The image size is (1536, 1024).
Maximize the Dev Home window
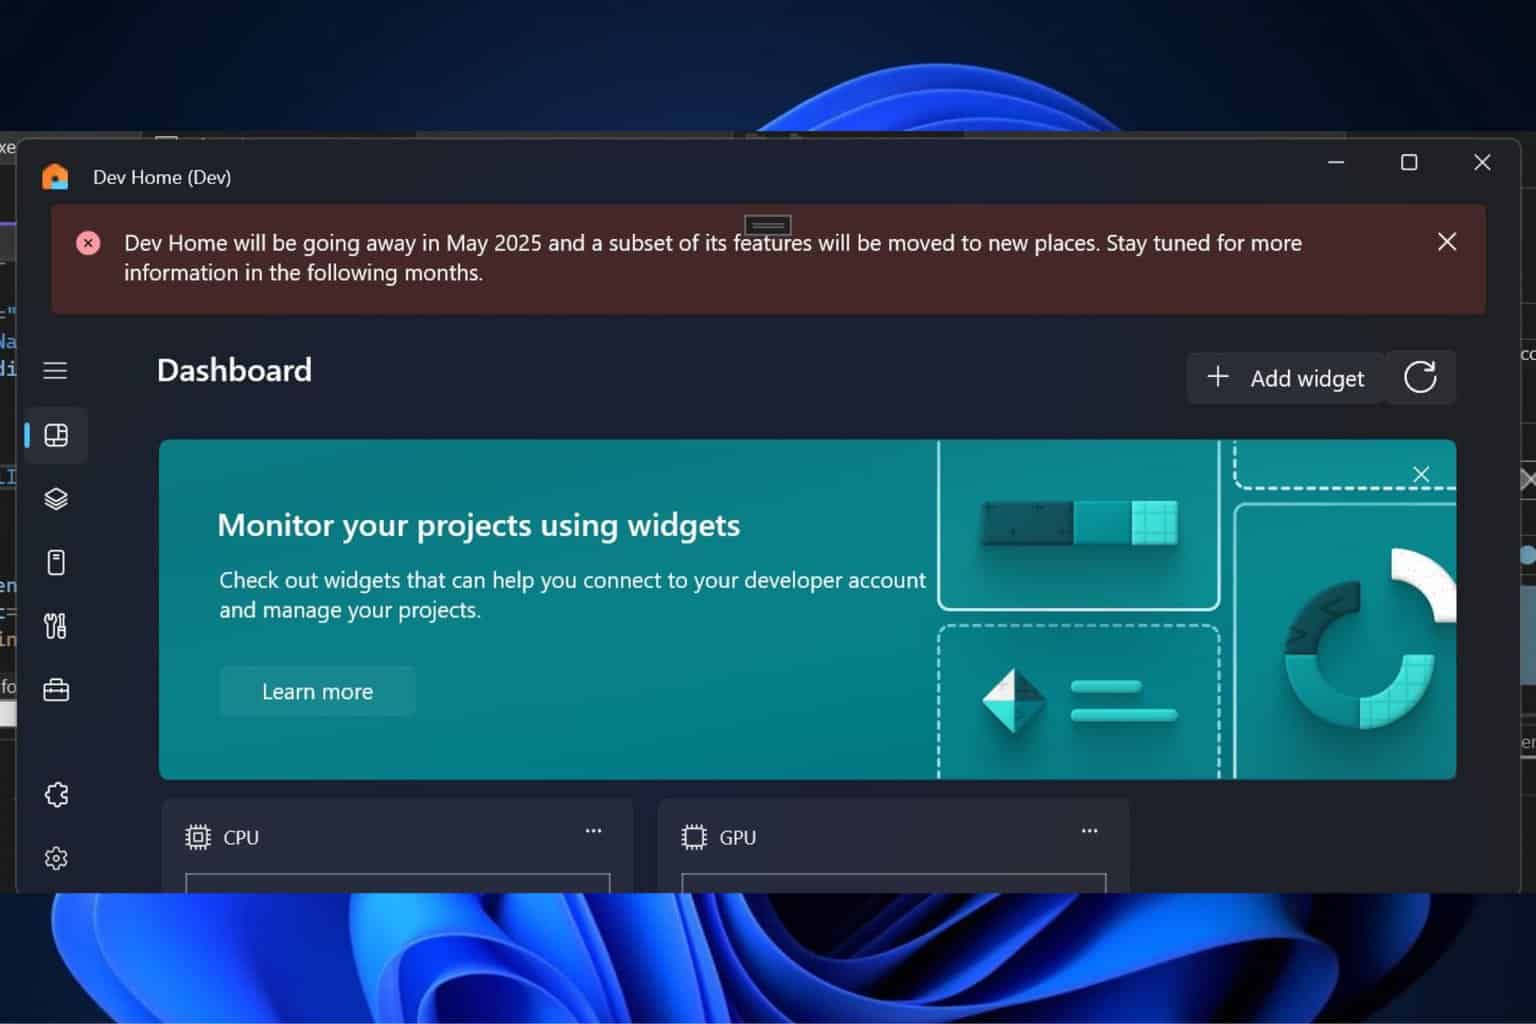(x=1409, y=162)
